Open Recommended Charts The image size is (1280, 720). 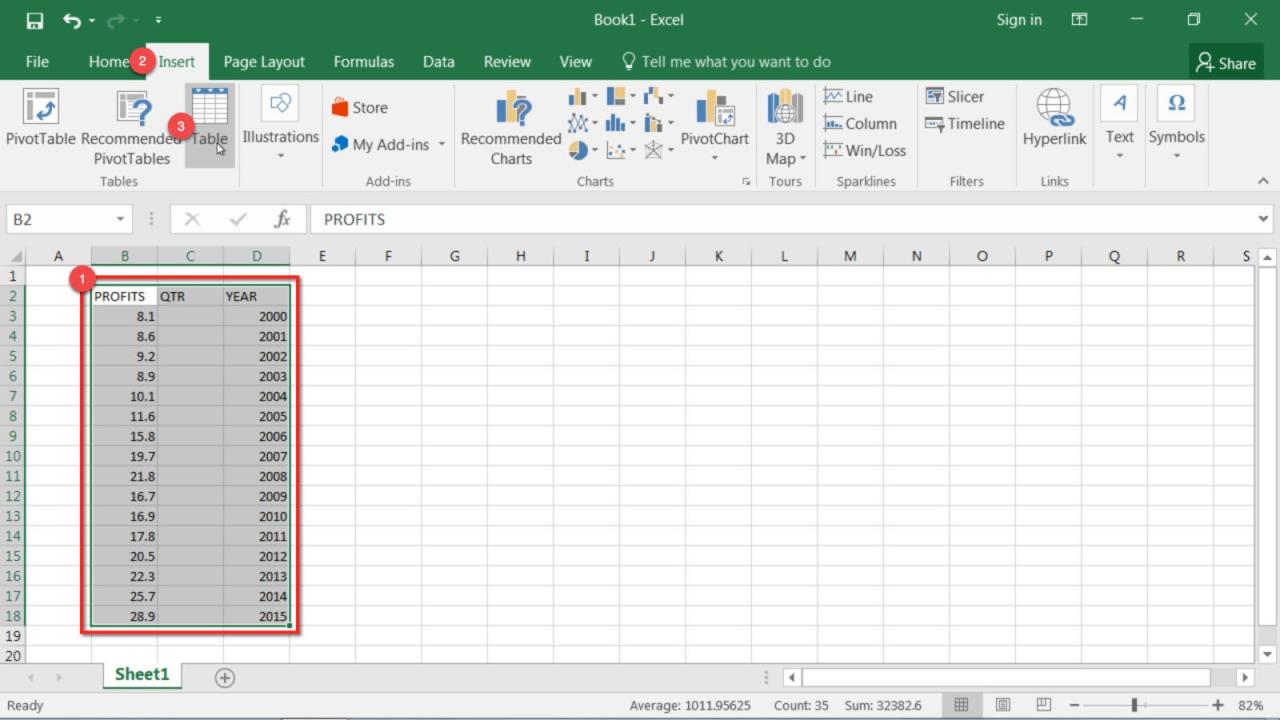point(510,127)
